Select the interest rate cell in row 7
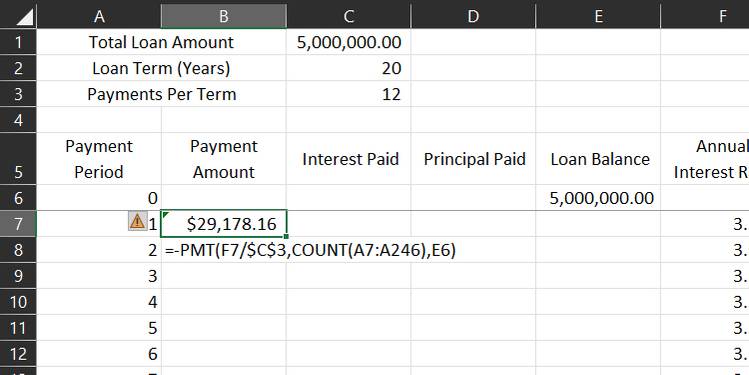Screen dimensions: 749x375 click(705, 224)
